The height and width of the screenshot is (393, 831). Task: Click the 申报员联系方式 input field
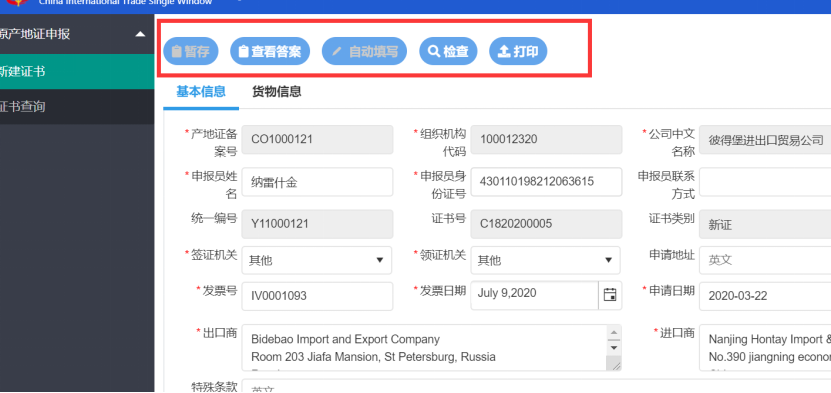coord(765,183)
